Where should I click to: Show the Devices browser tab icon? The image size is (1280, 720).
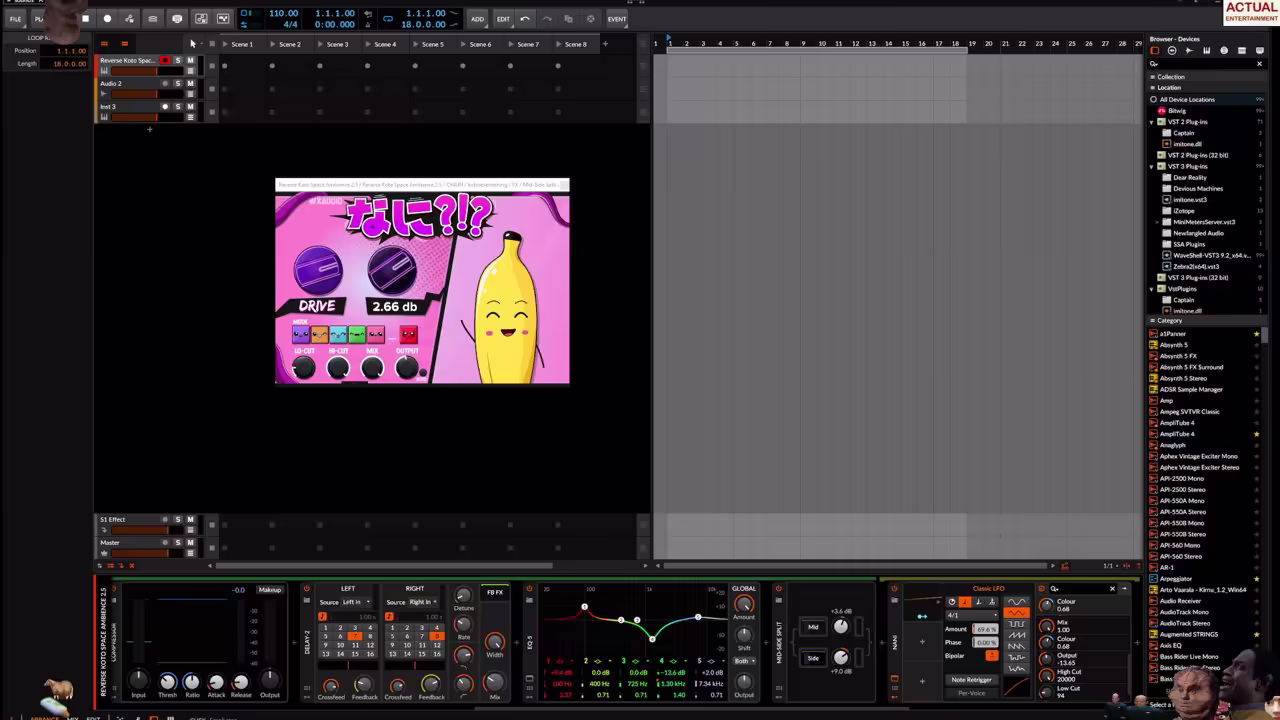[x=1155, y=51]
